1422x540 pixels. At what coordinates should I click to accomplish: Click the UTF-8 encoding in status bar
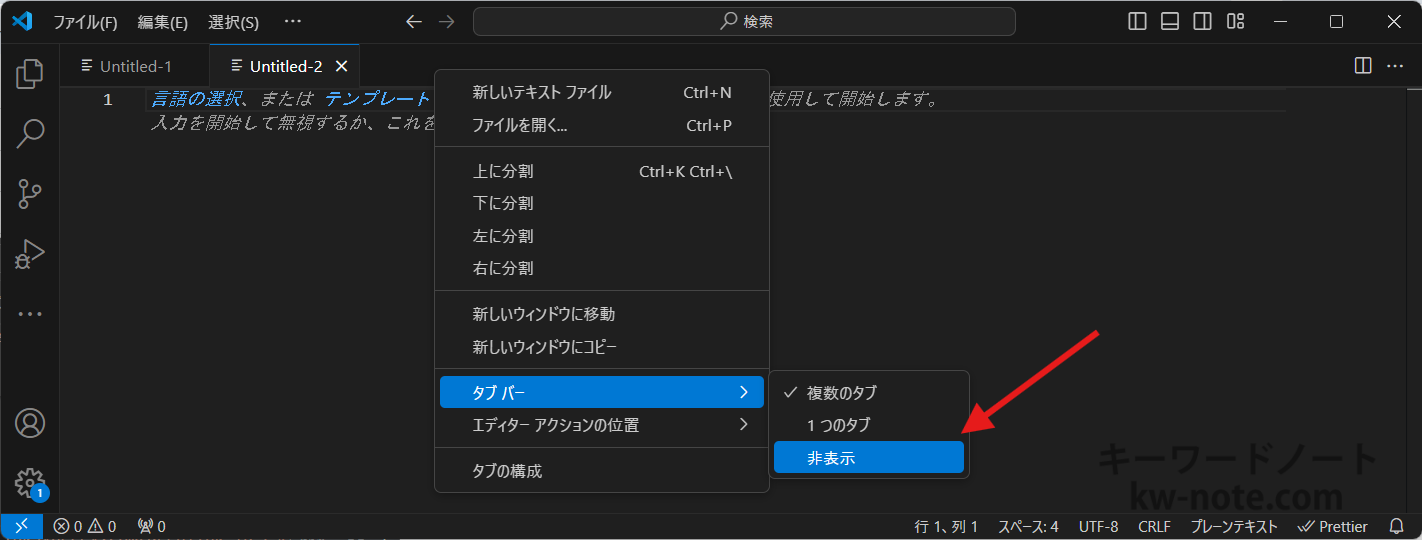click(x=1098, y=526)
